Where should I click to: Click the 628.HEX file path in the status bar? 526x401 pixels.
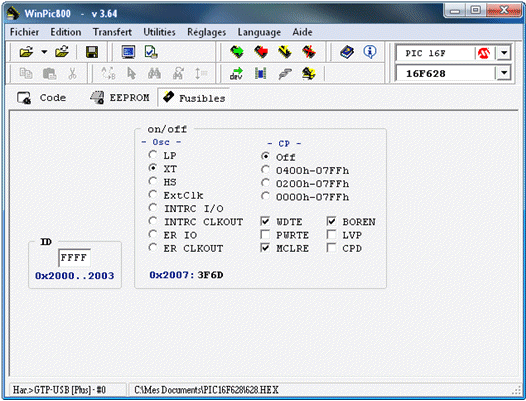click(206, 390)
